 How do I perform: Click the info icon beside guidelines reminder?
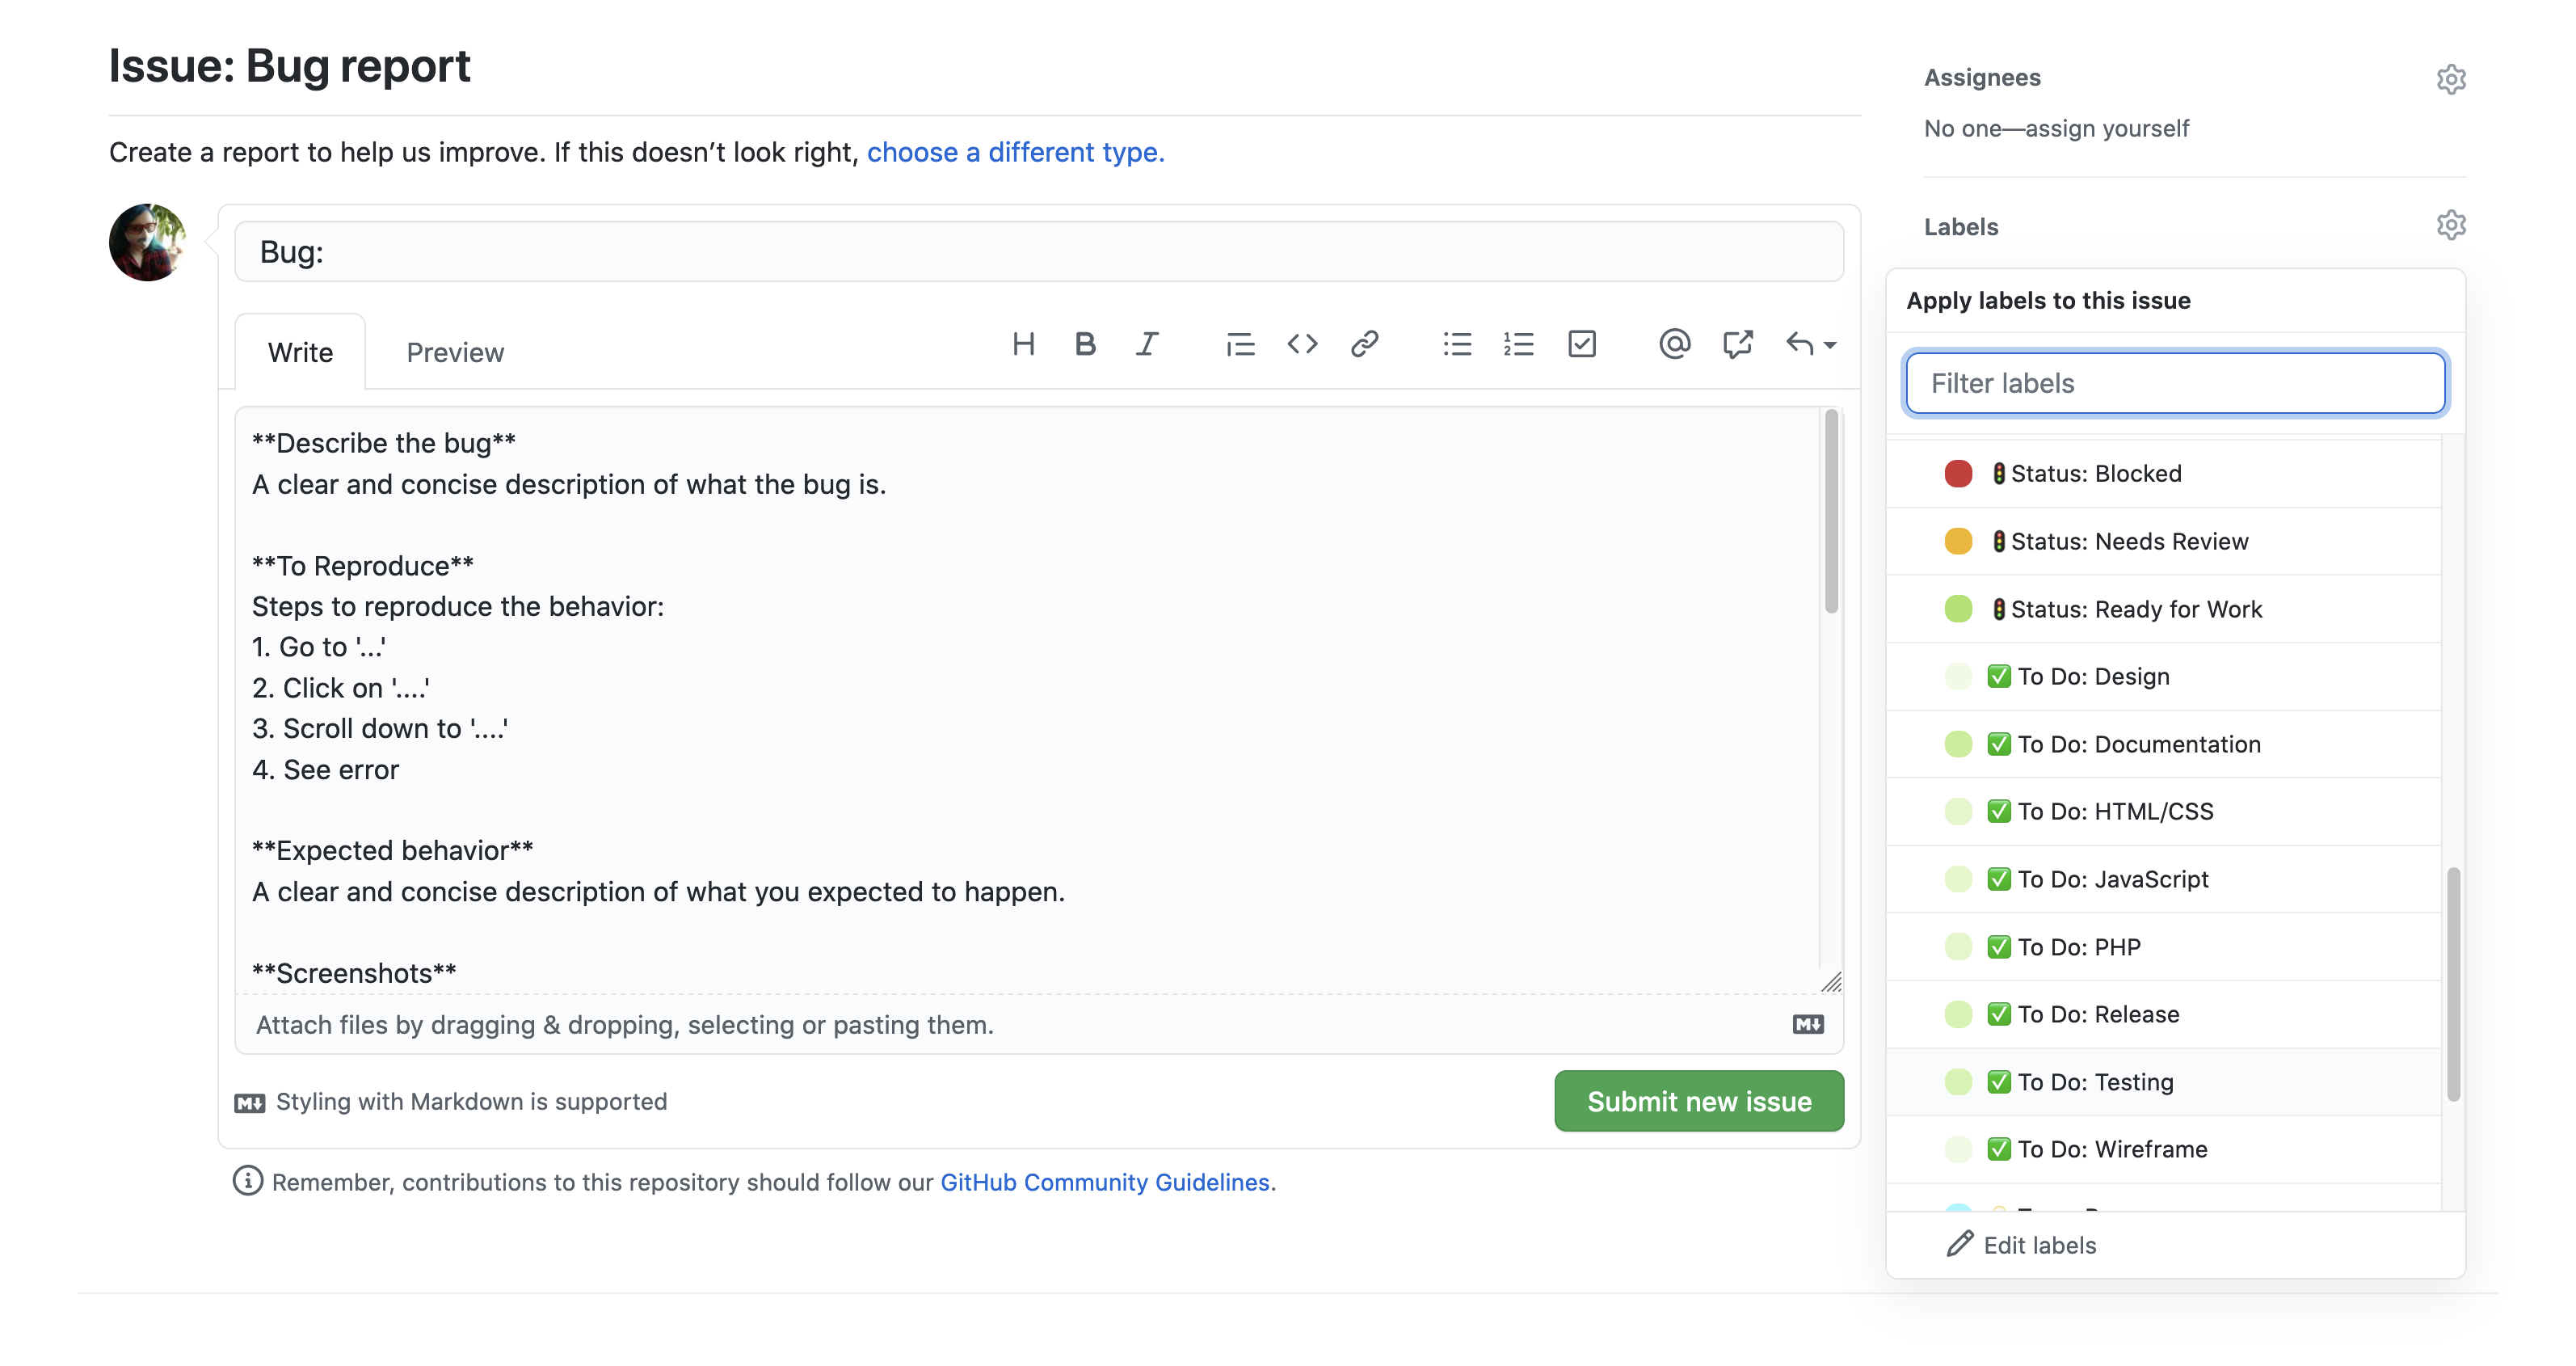pos(248,1181)
